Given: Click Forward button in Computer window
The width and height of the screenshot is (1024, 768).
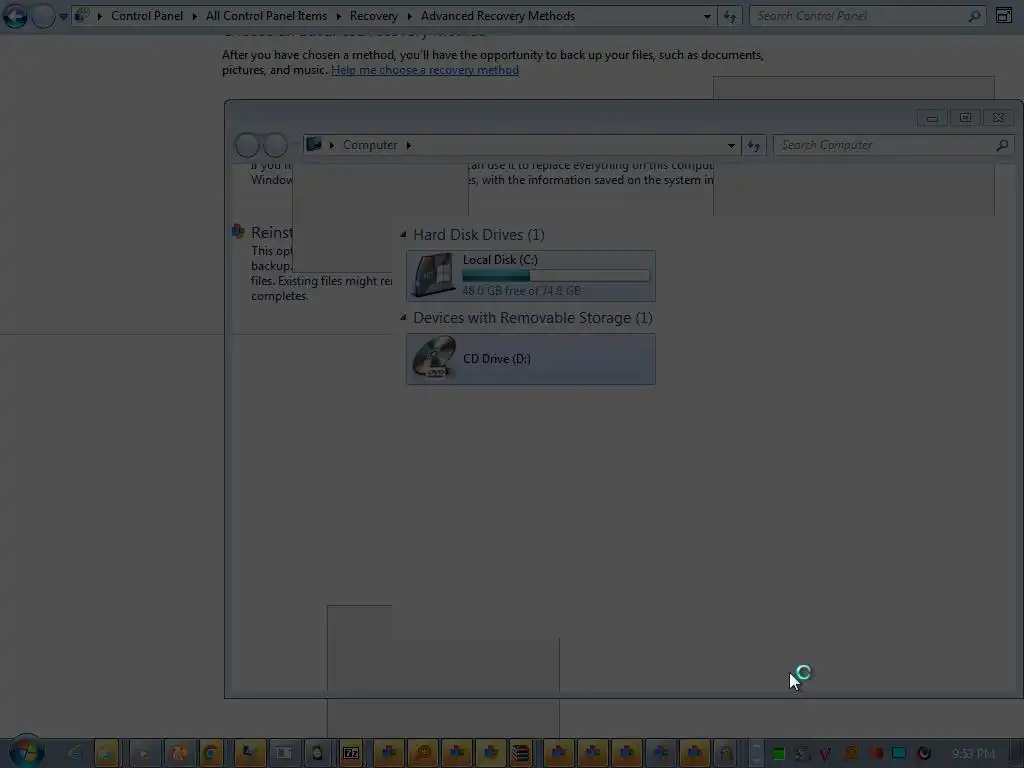Looking at the screenshot, I should [275, 145].
